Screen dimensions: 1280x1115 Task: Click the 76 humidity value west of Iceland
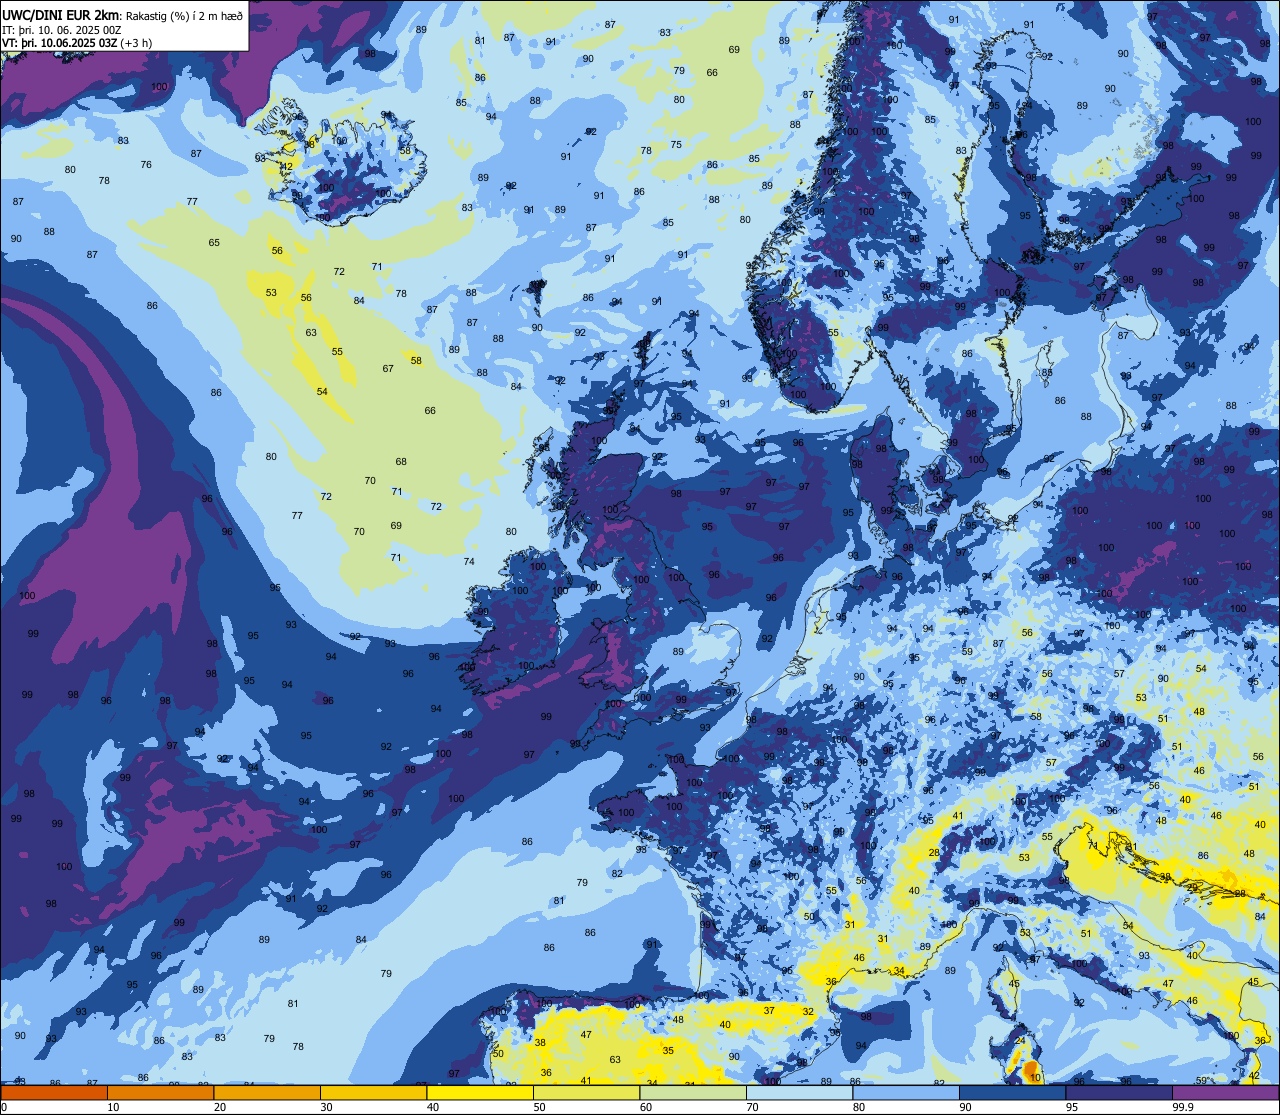pos(146,165)
